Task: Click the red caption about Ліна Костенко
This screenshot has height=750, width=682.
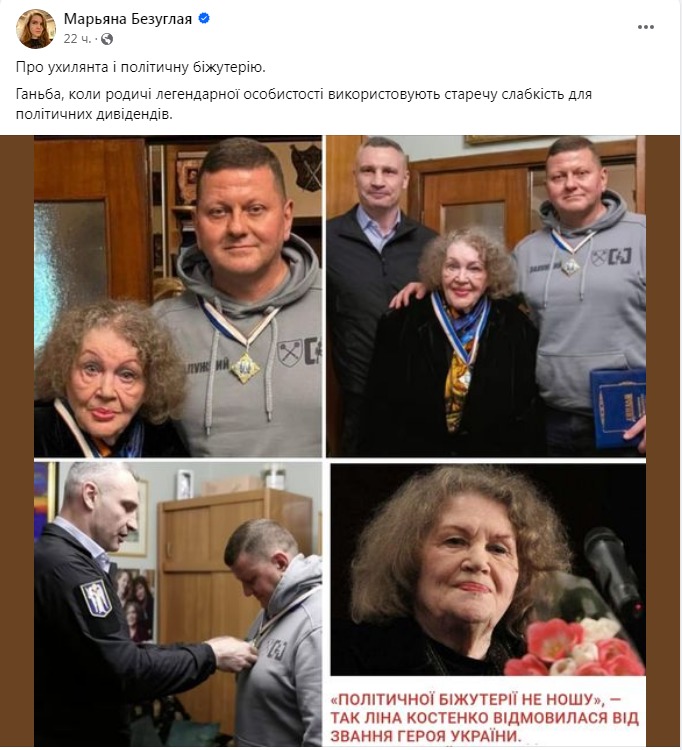Action: point(484,717)
